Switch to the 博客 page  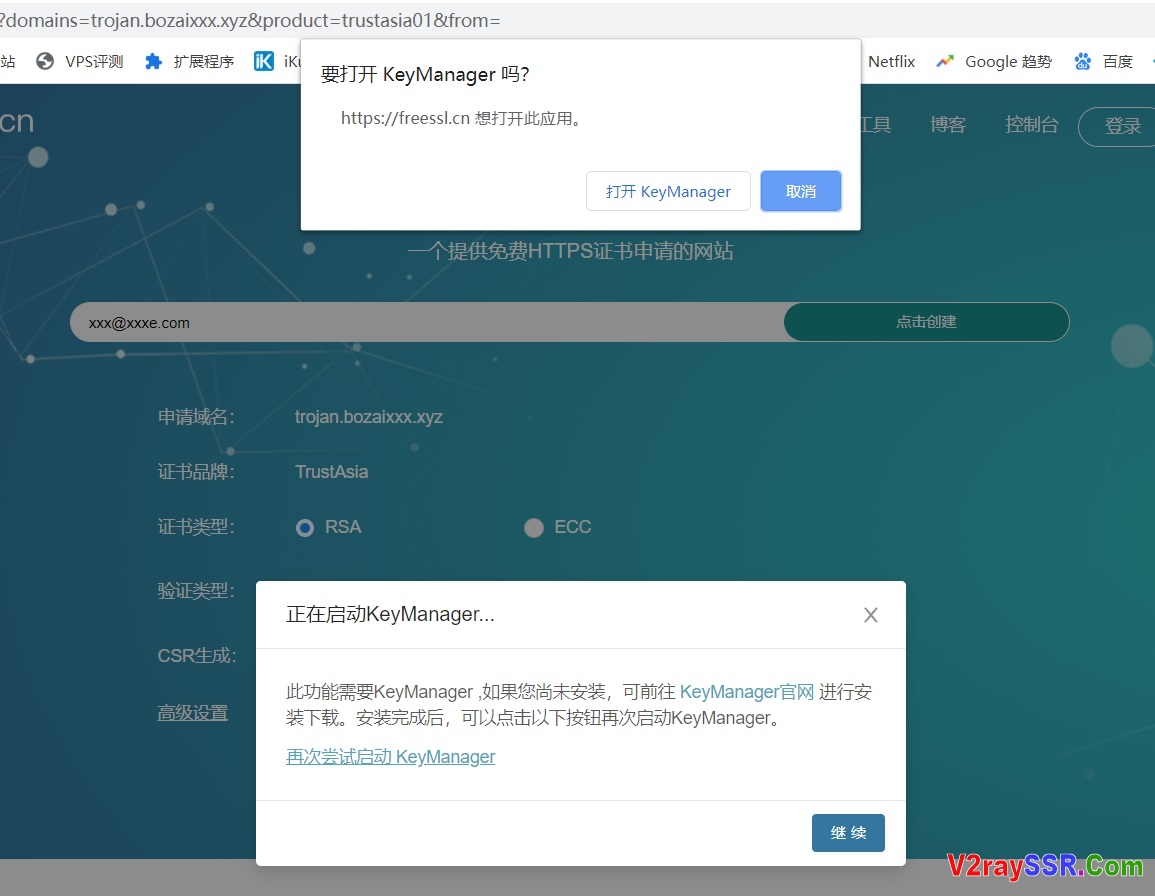click(948, 124)
